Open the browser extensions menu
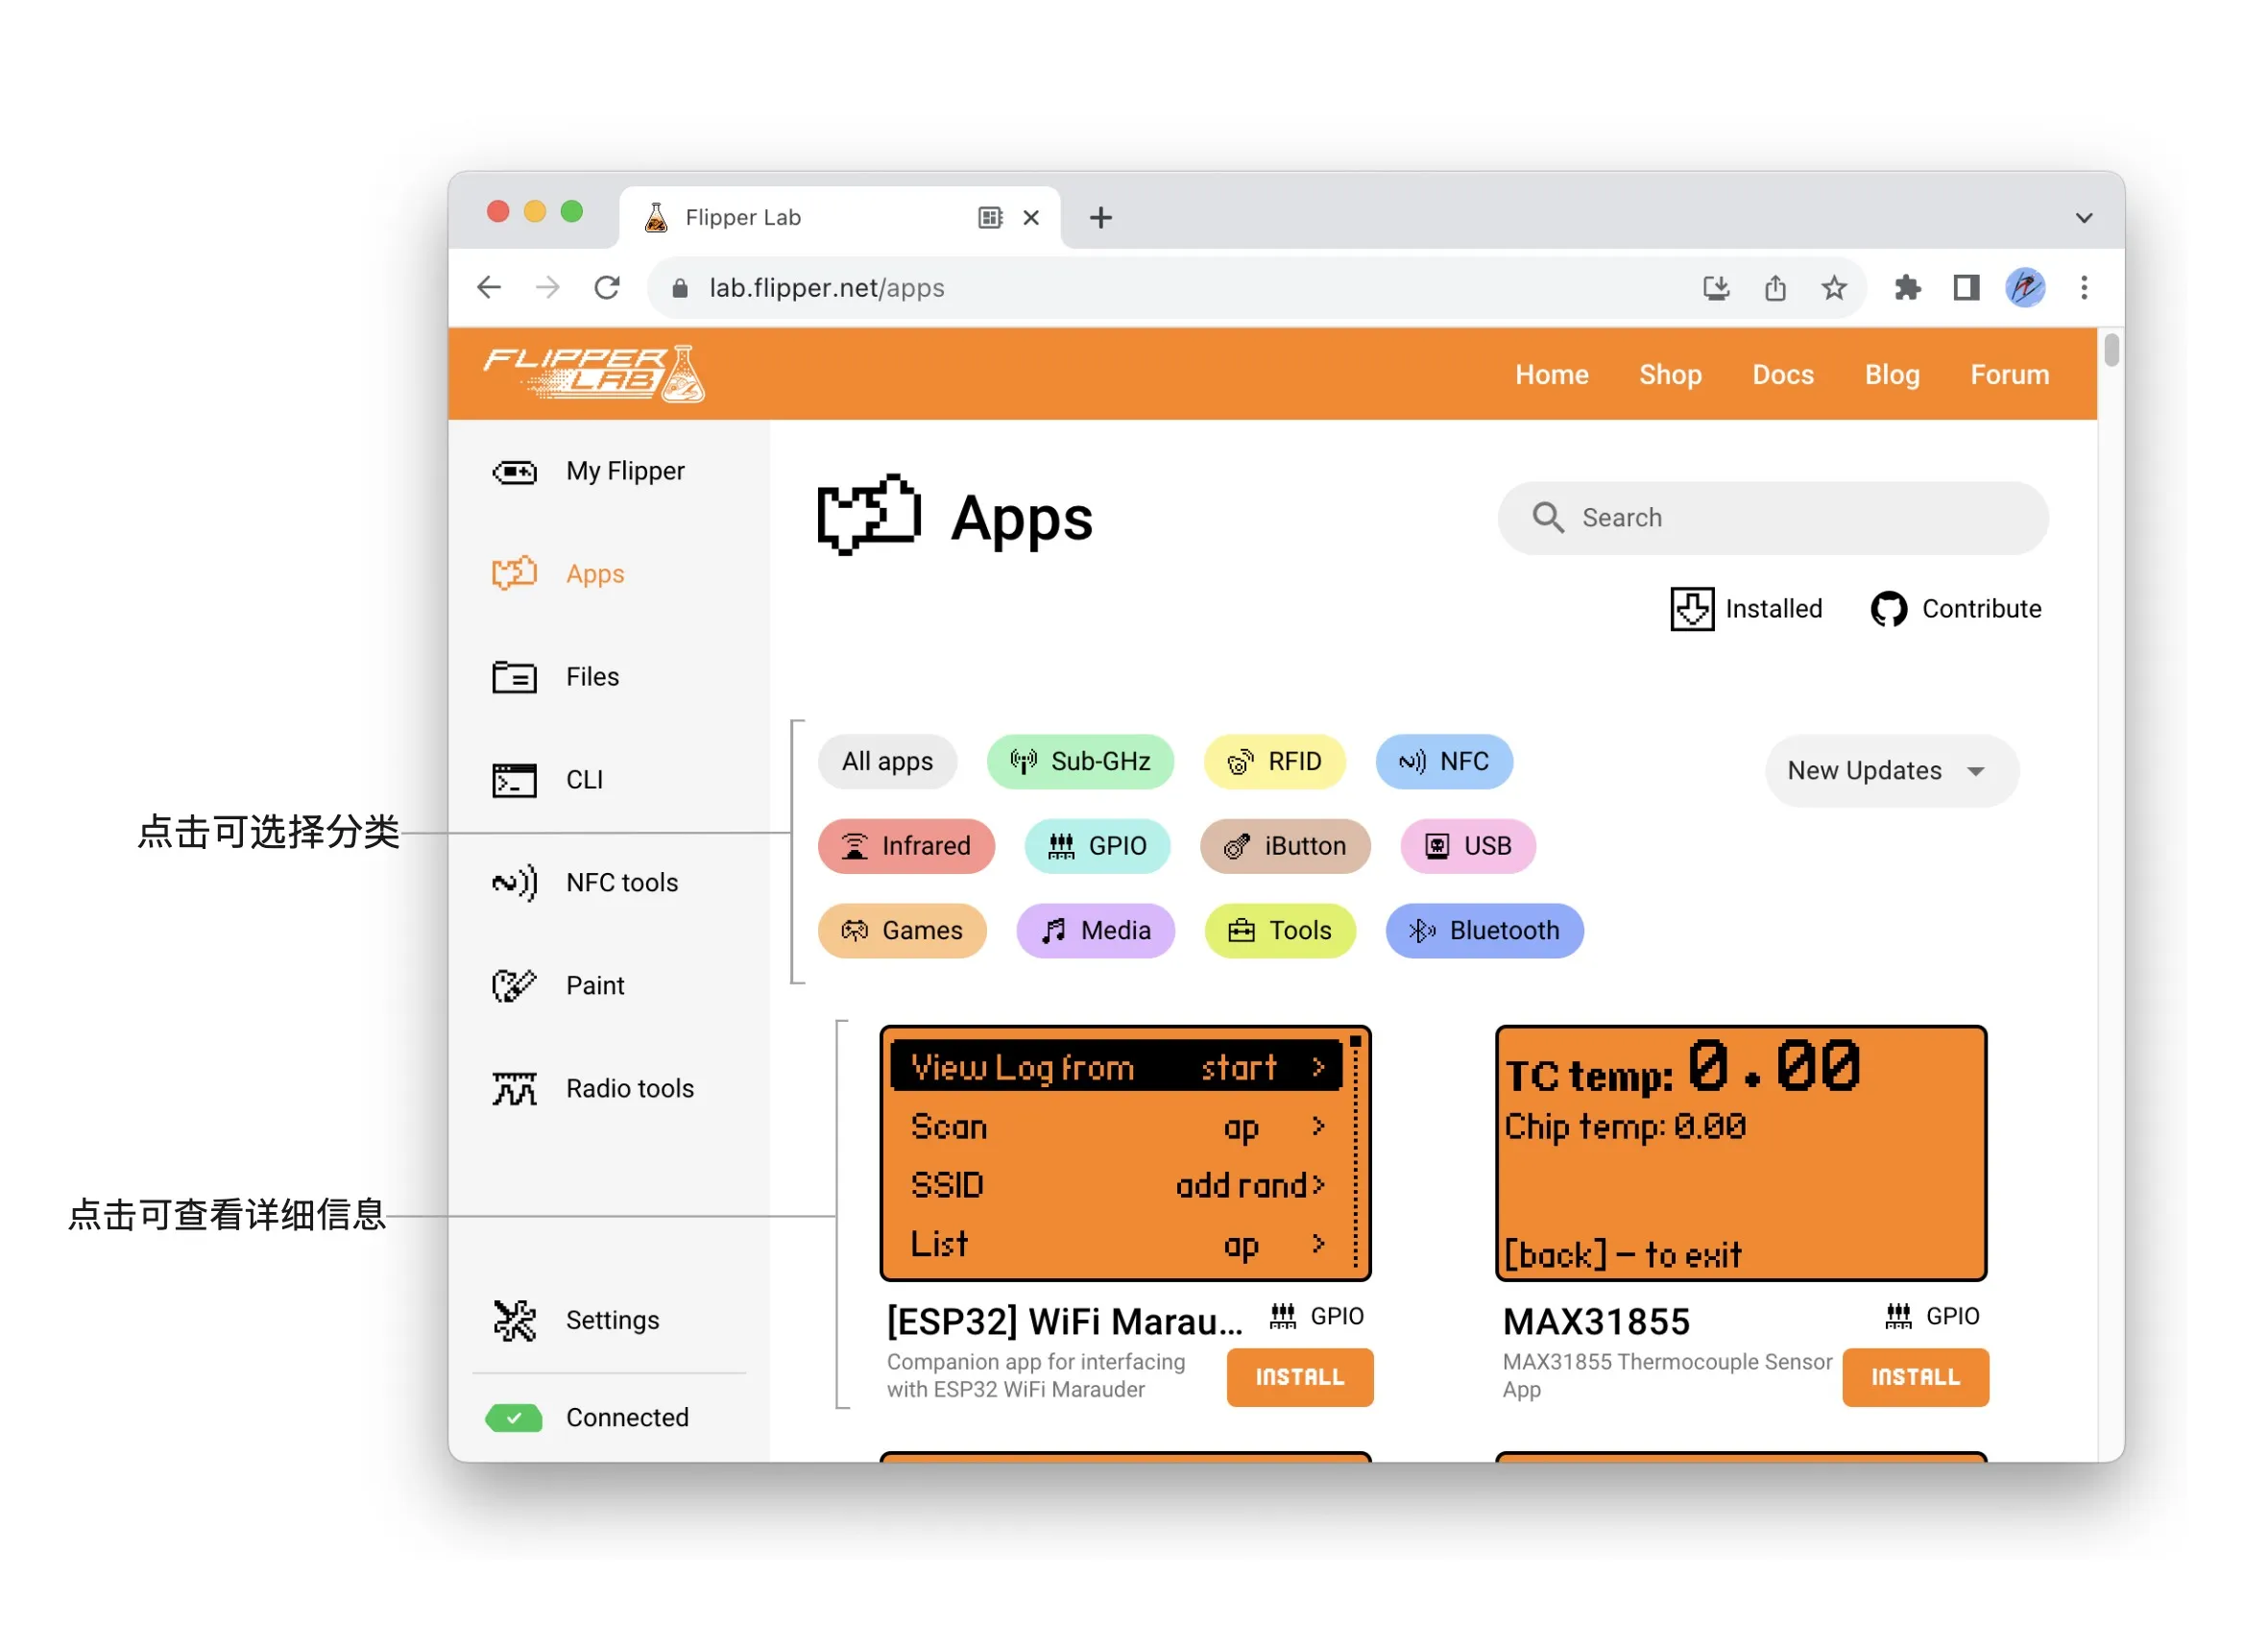 coord(1908,288)
